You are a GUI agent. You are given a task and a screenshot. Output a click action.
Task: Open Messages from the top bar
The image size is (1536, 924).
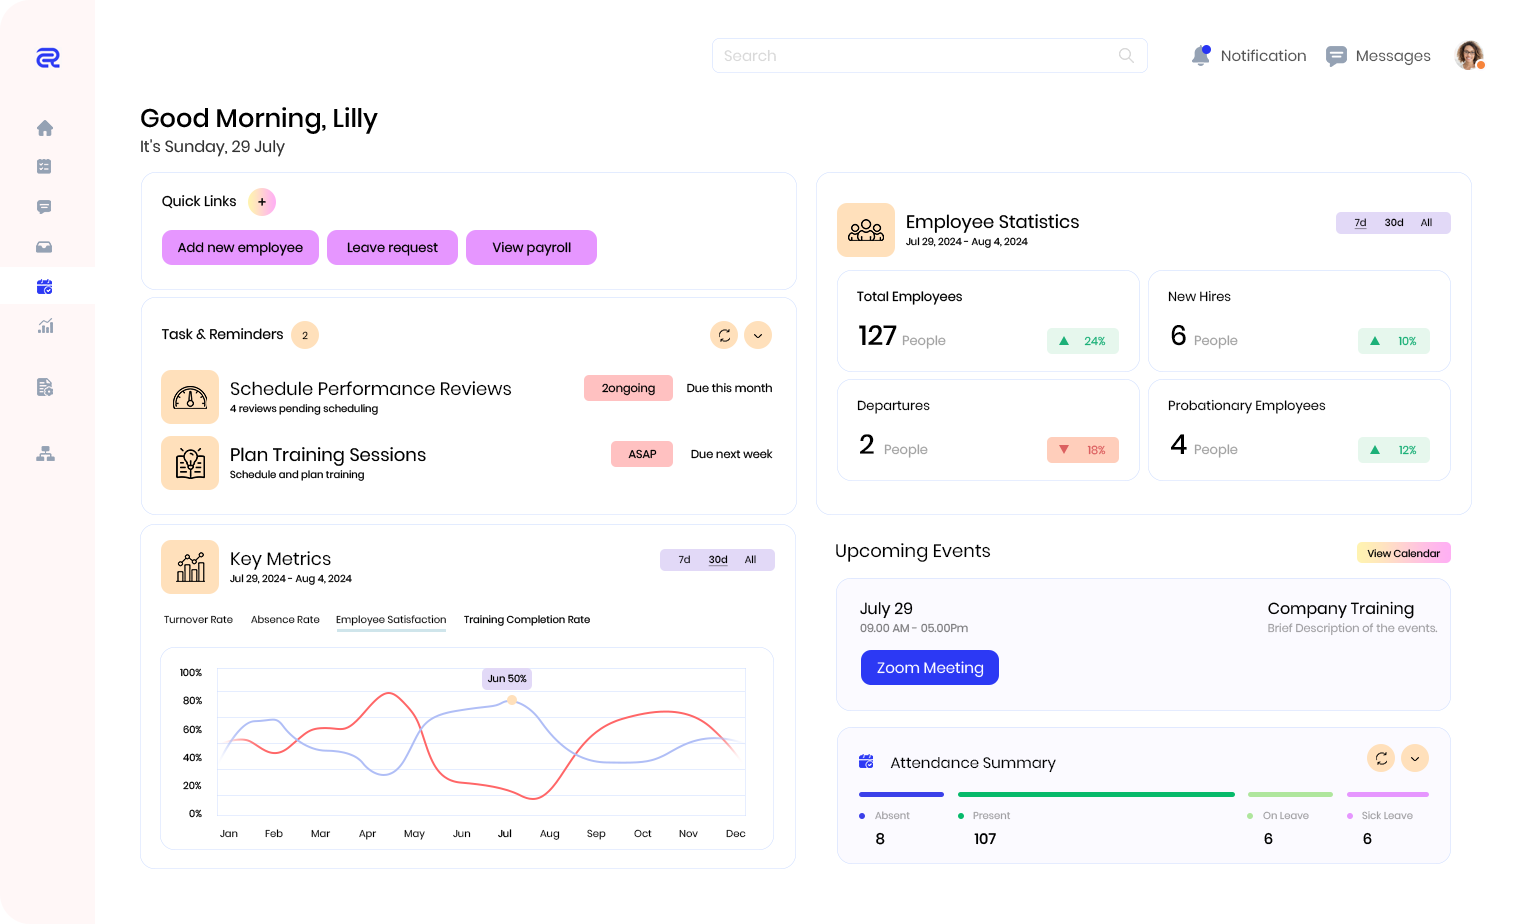click(x=1378, y=56)
